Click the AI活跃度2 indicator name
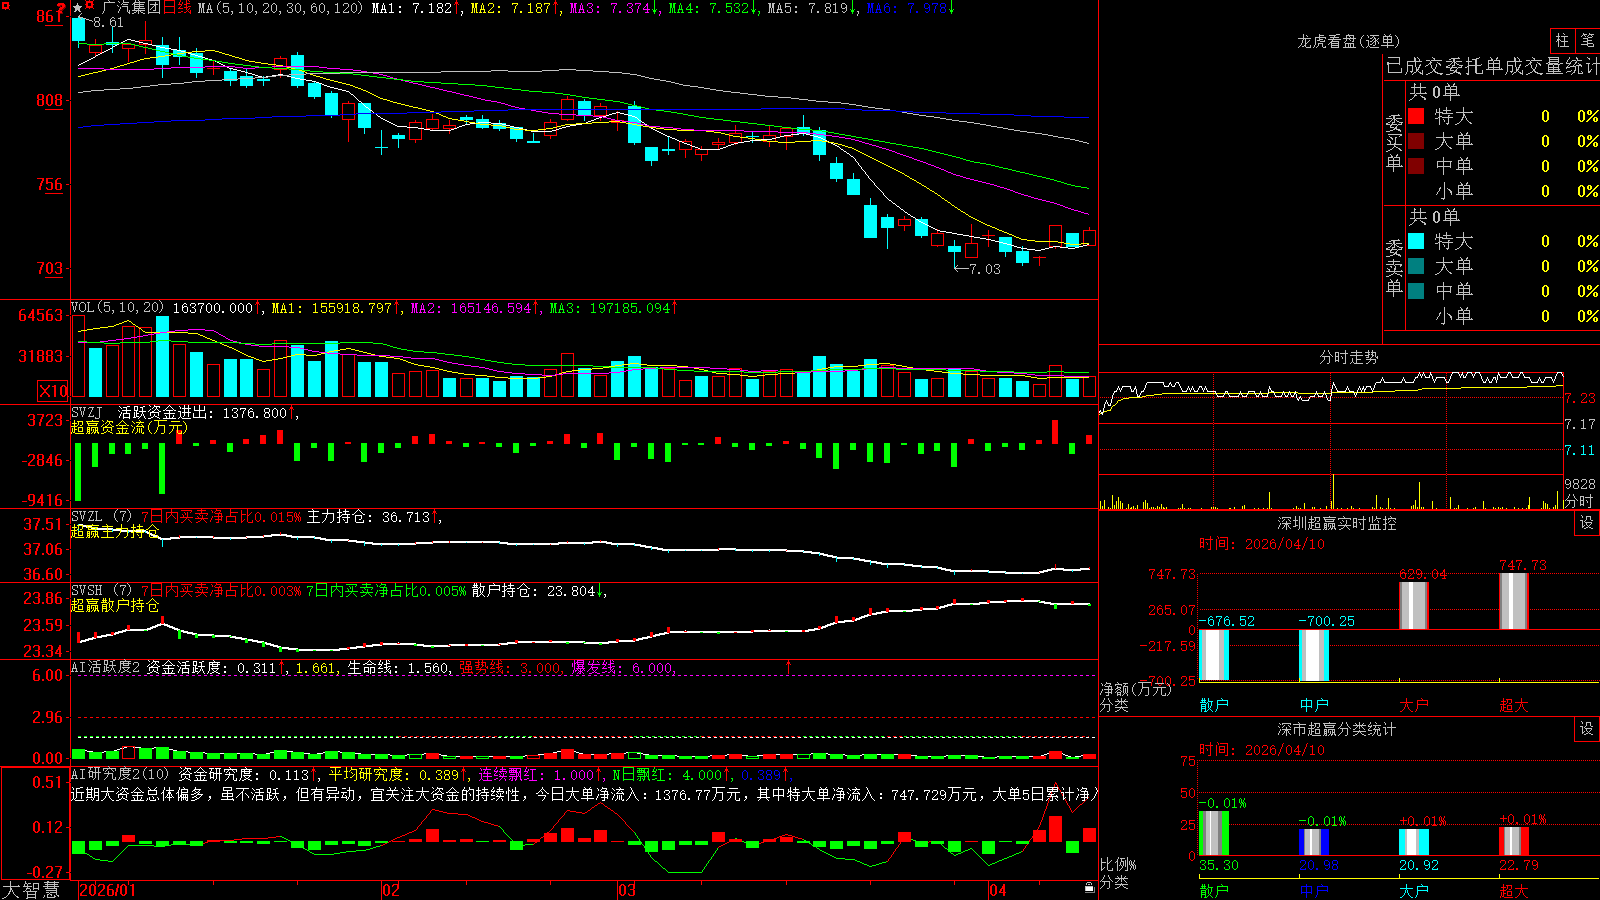The width and height of the screenshot is (1600, 900). coord(106,667)
